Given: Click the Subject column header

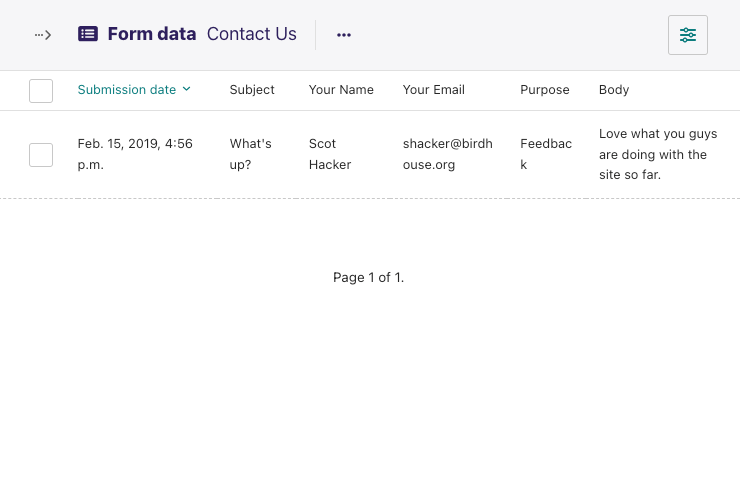Looking at the screenshot, I should coord(252,90).
